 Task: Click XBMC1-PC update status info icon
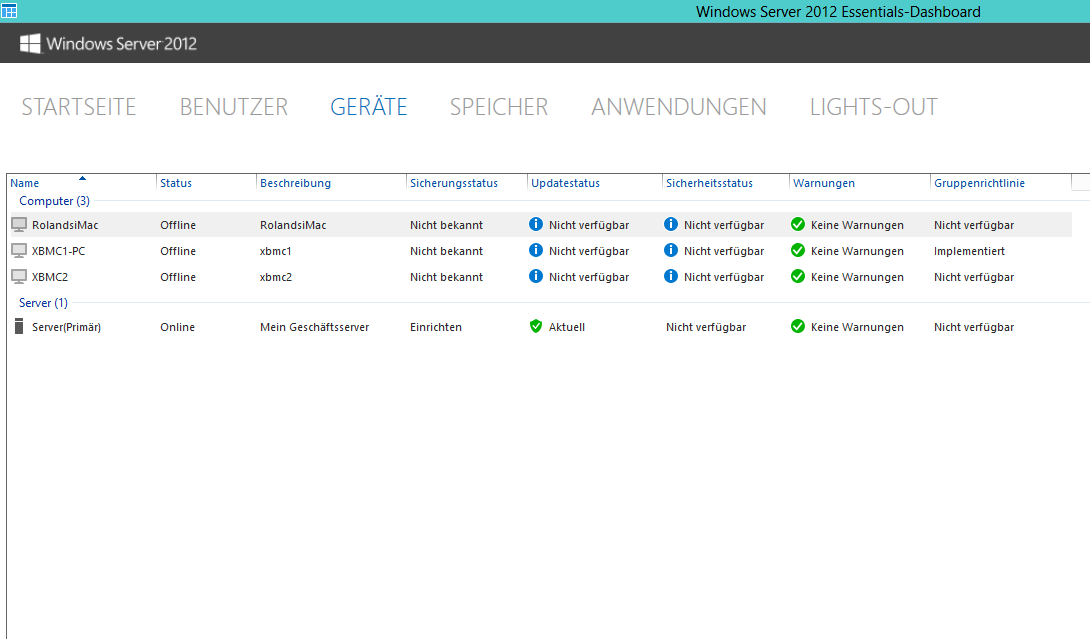pos(536,250)
